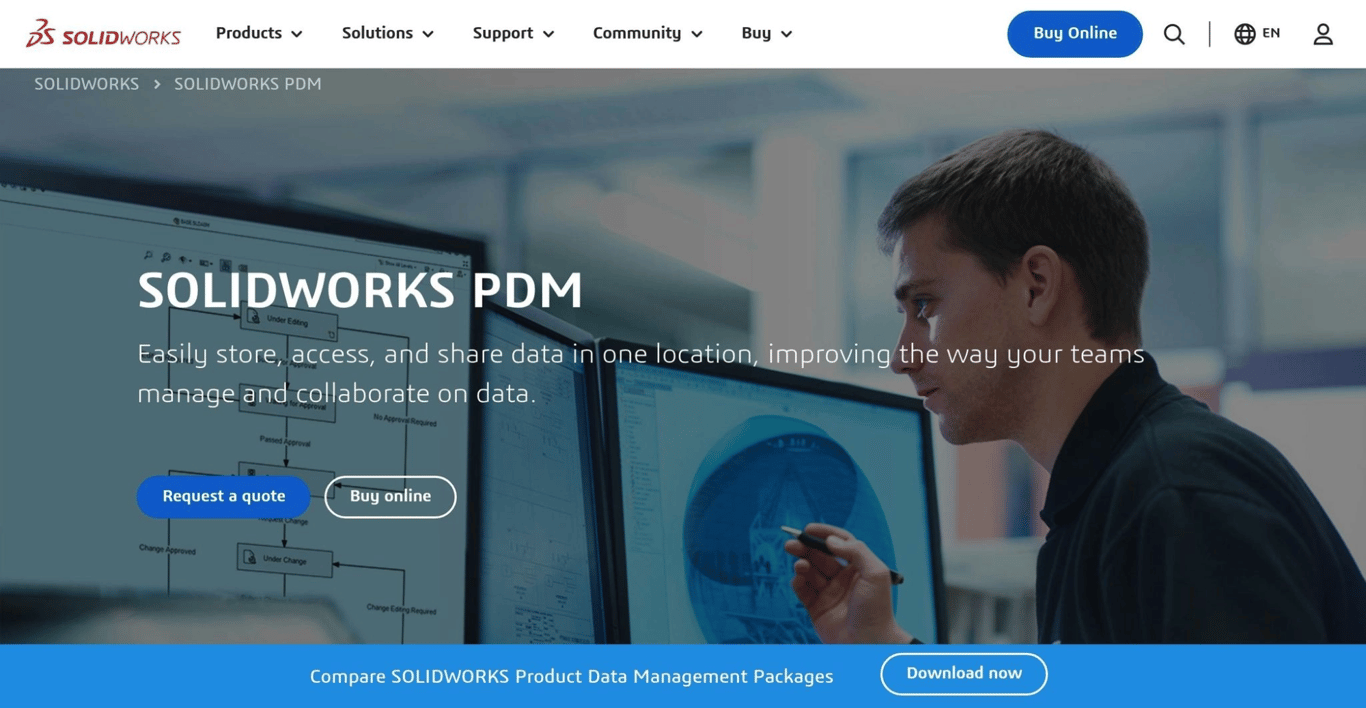Select the SOLIDWORKS PDM breadcrumb
The image size is (1366, 708).
248,84
